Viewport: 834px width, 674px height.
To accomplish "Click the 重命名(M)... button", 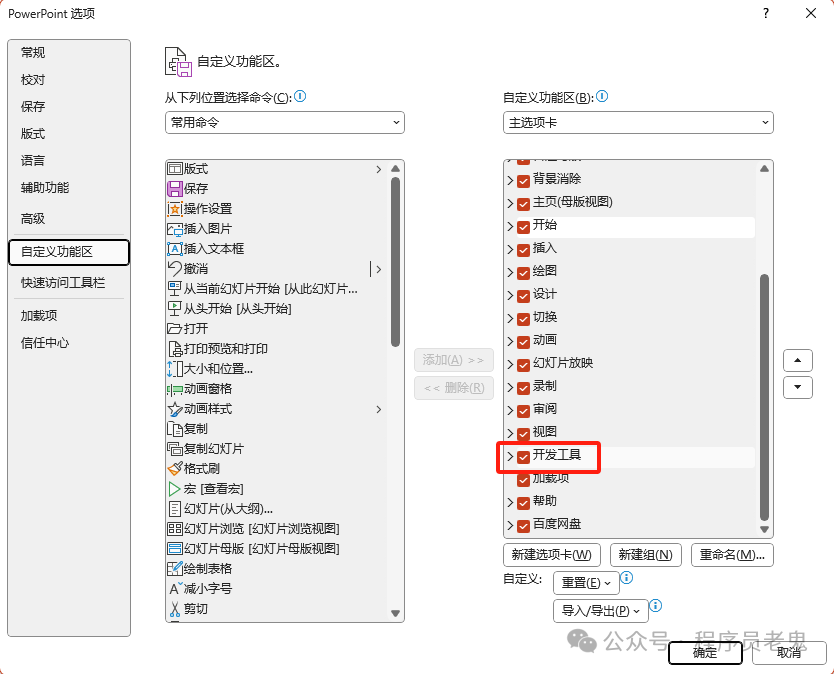I will (732, 555).
